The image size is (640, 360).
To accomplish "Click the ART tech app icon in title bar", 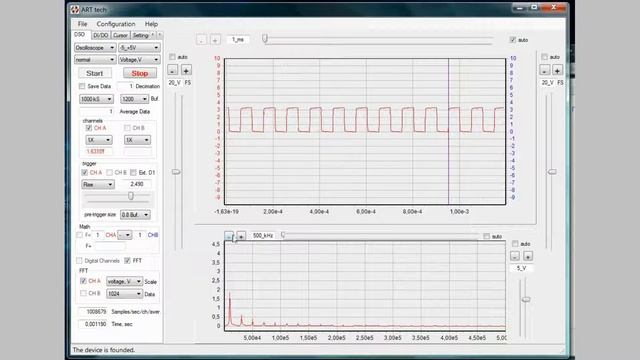I will tap(75, 9).
